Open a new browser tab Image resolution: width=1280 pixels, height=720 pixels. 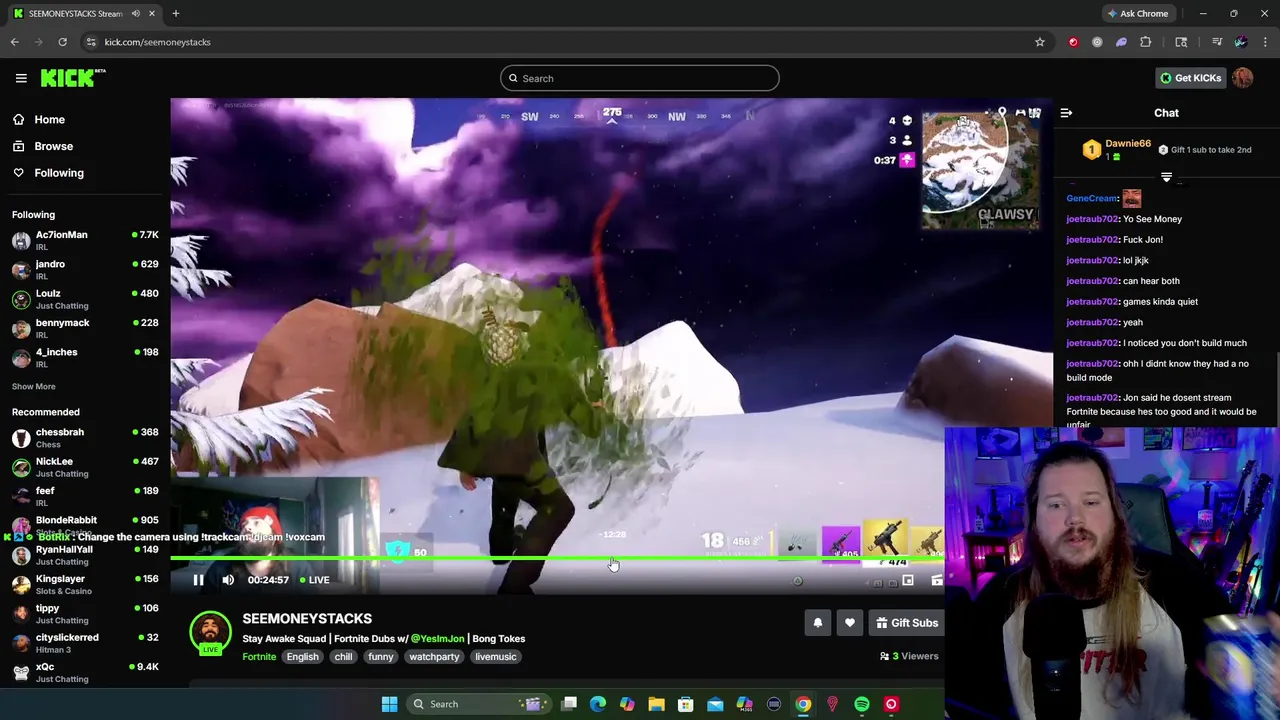175,14
